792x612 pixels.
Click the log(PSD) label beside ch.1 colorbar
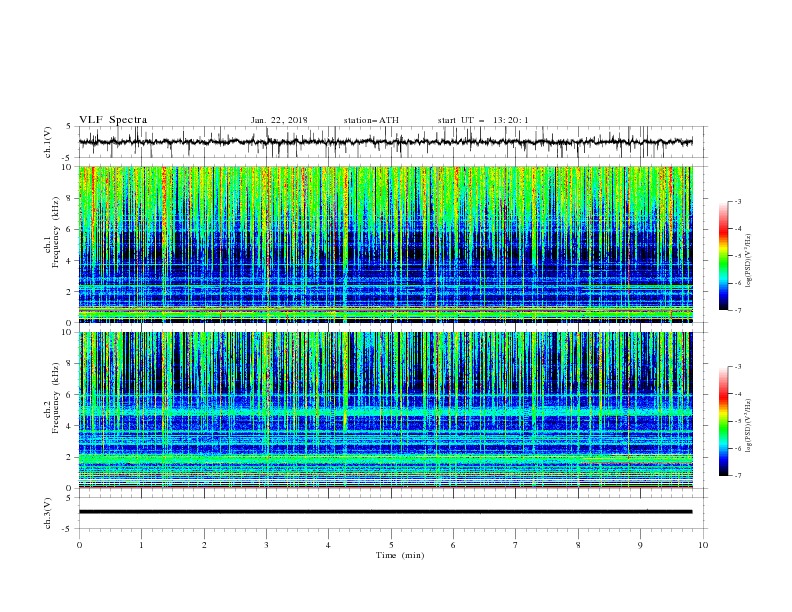click(748, 261)
